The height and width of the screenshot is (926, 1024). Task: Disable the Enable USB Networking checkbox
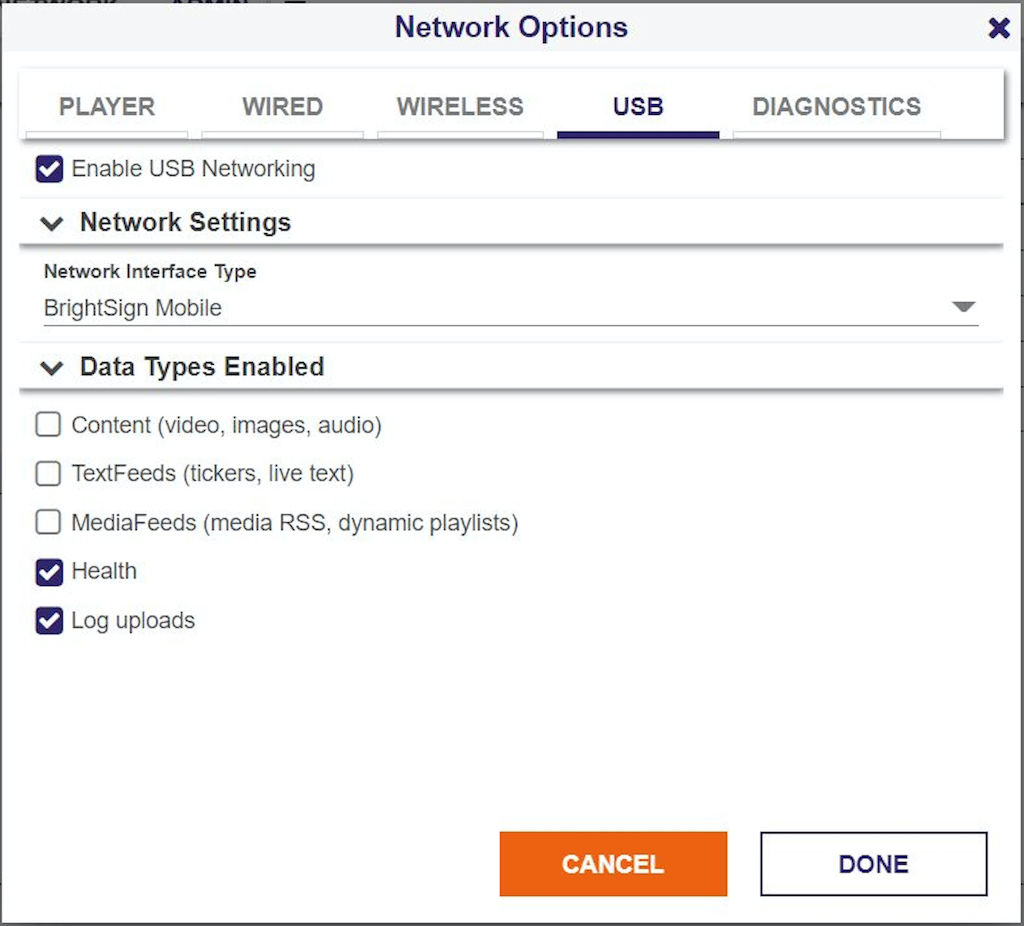pyautogui.click(x=49, y=169)
